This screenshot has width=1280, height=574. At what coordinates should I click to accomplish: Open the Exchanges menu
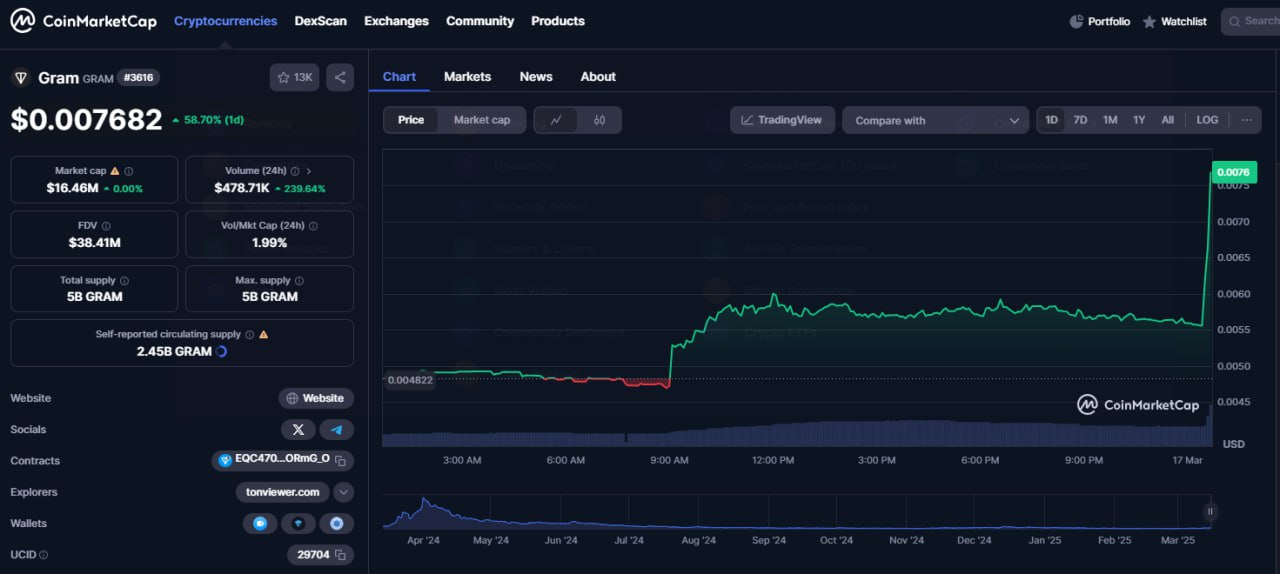point(396,21)
